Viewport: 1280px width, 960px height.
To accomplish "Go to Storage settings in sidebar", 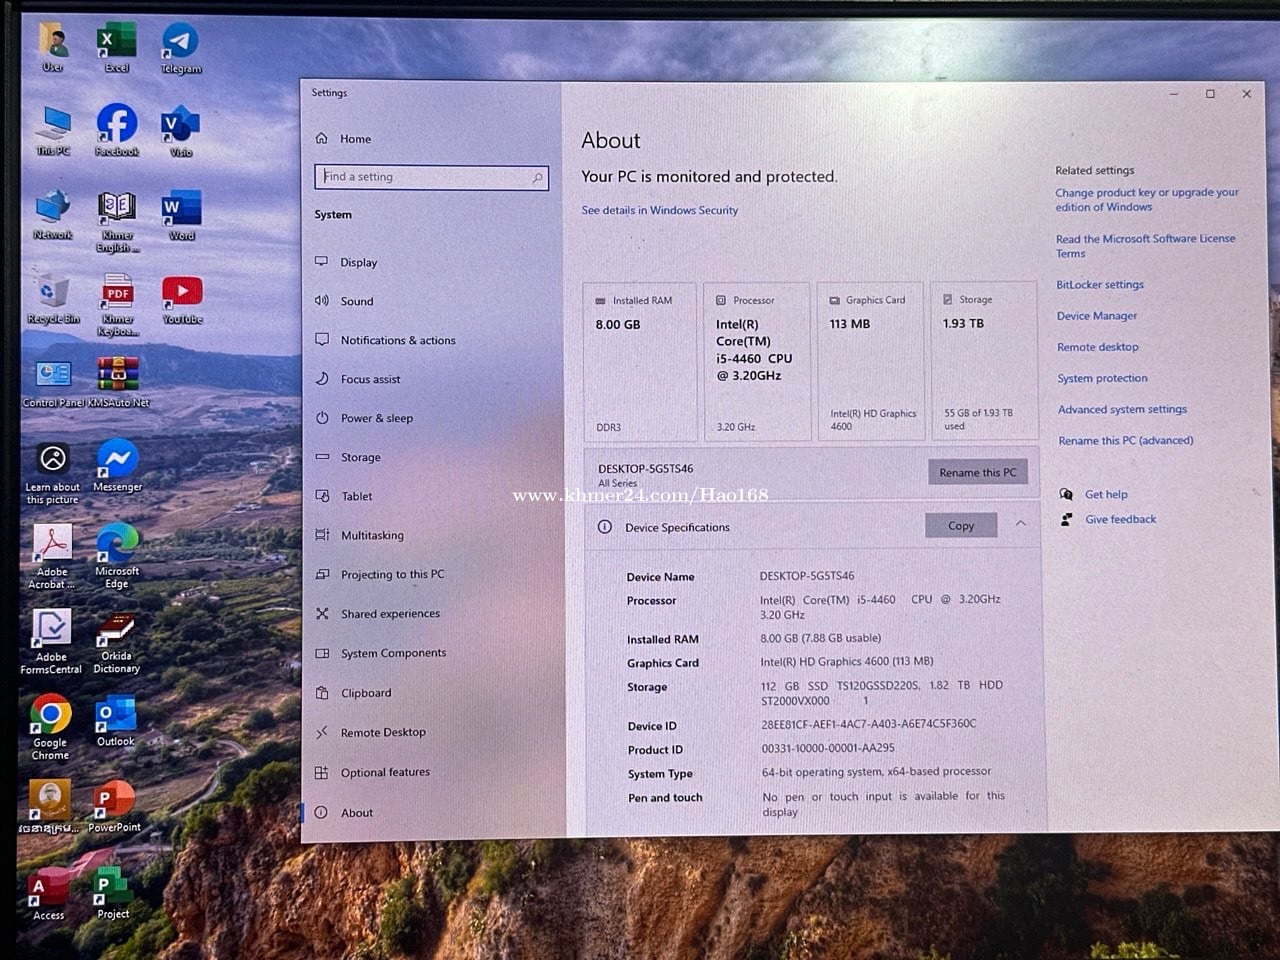I will (x=360, y=457).
